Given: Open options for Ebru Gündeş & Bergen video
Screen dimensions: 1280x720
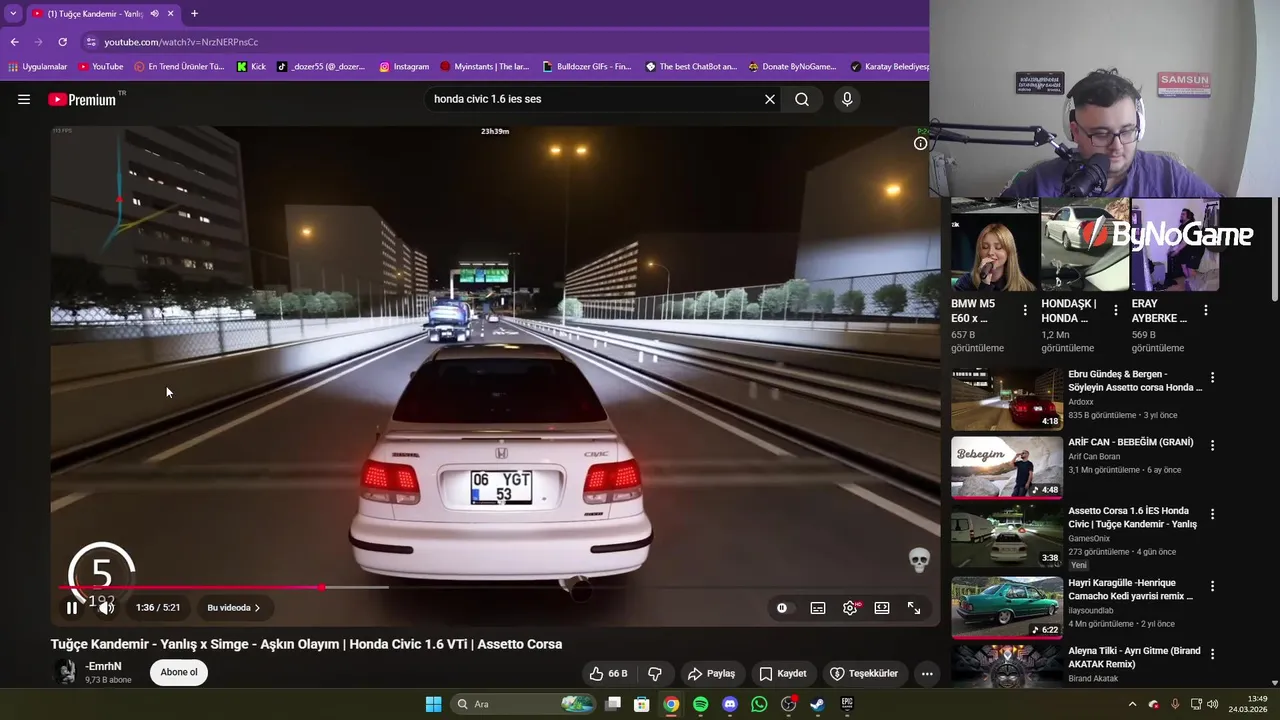Looking at the screenshot, I should pyautogui.click(x=1212, y=378).
